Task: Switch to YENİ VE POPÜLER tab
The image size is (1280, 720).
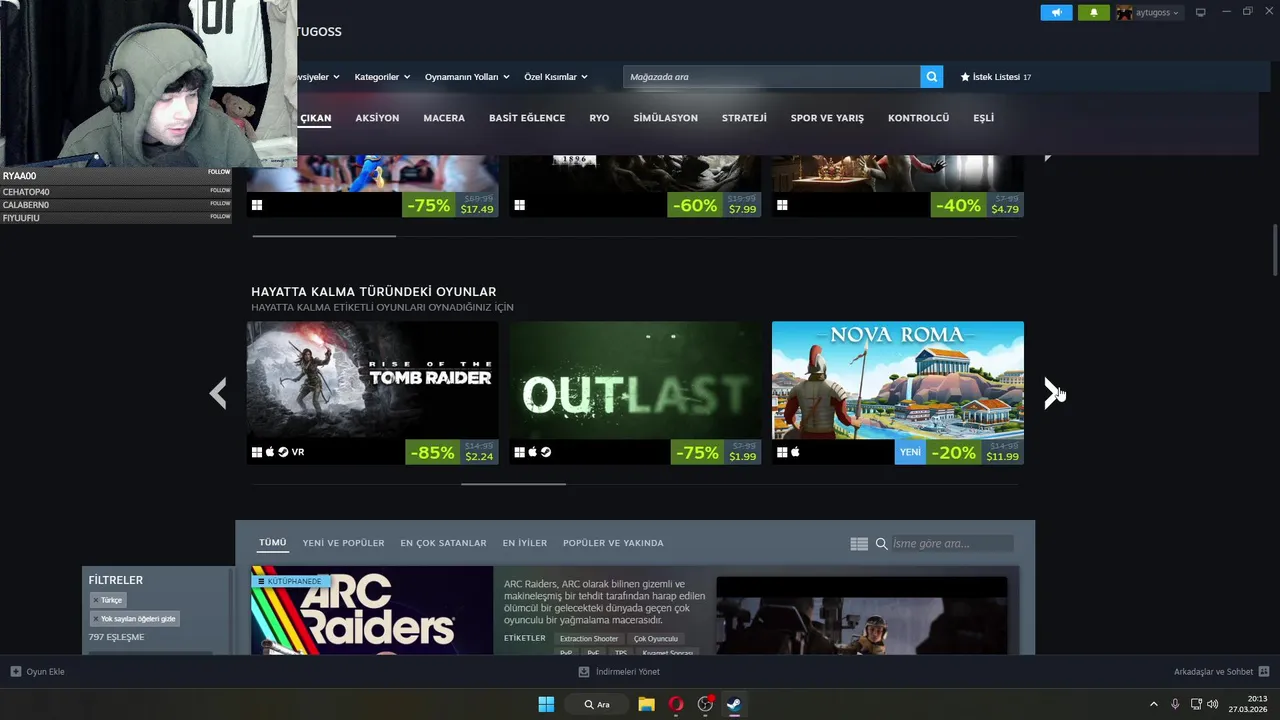Action: pyautogui.click(x=343, y=543)
